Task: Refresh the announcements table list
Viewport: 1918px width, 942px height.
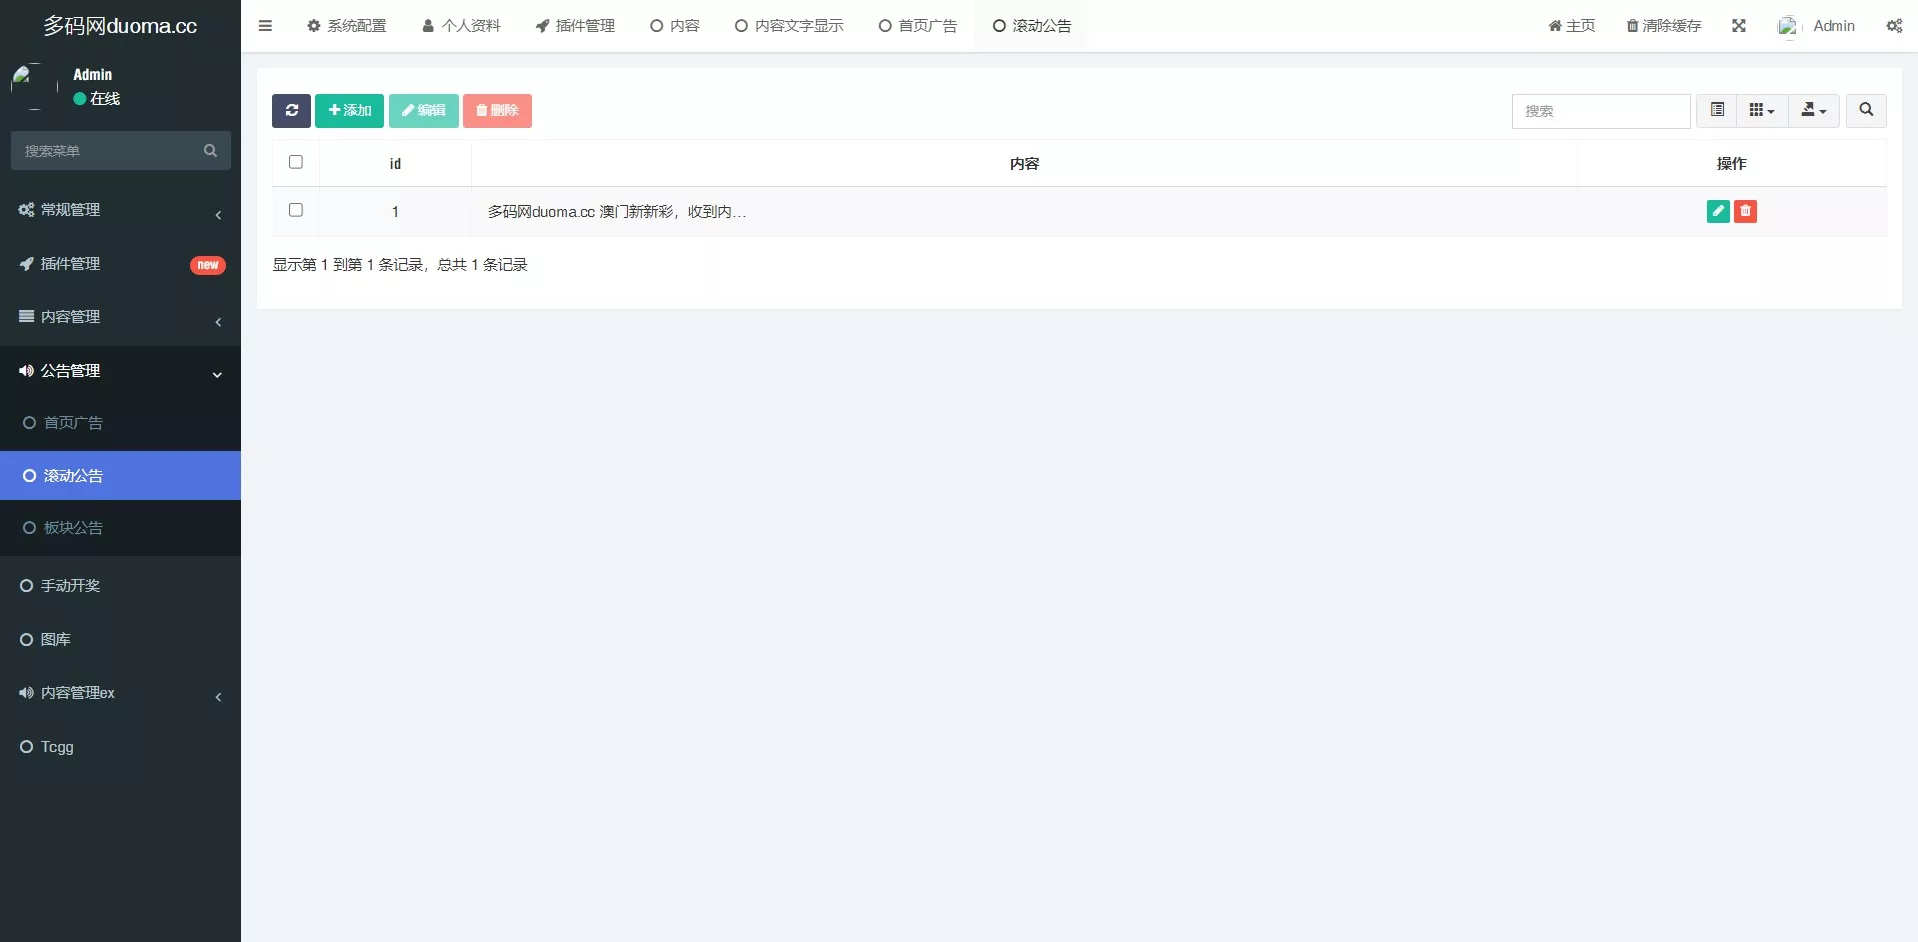Action: click(x=290, y=110)
